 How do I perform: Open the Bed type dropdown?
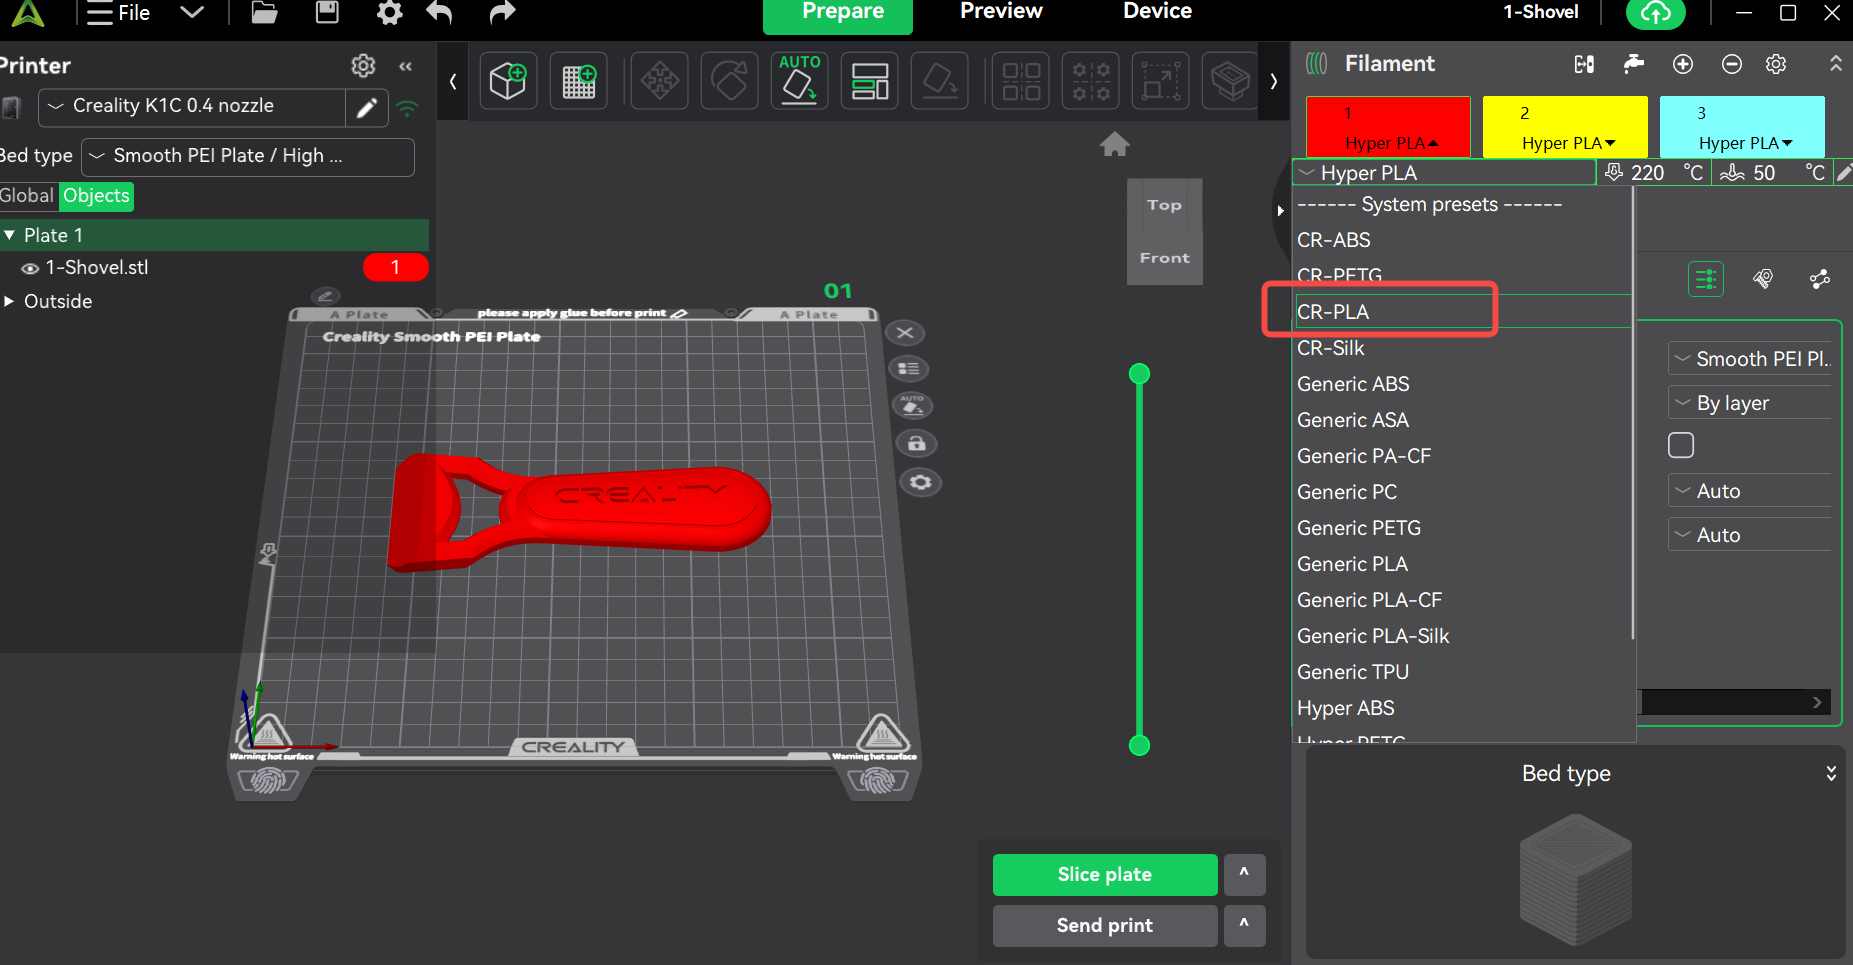point(249,157)
